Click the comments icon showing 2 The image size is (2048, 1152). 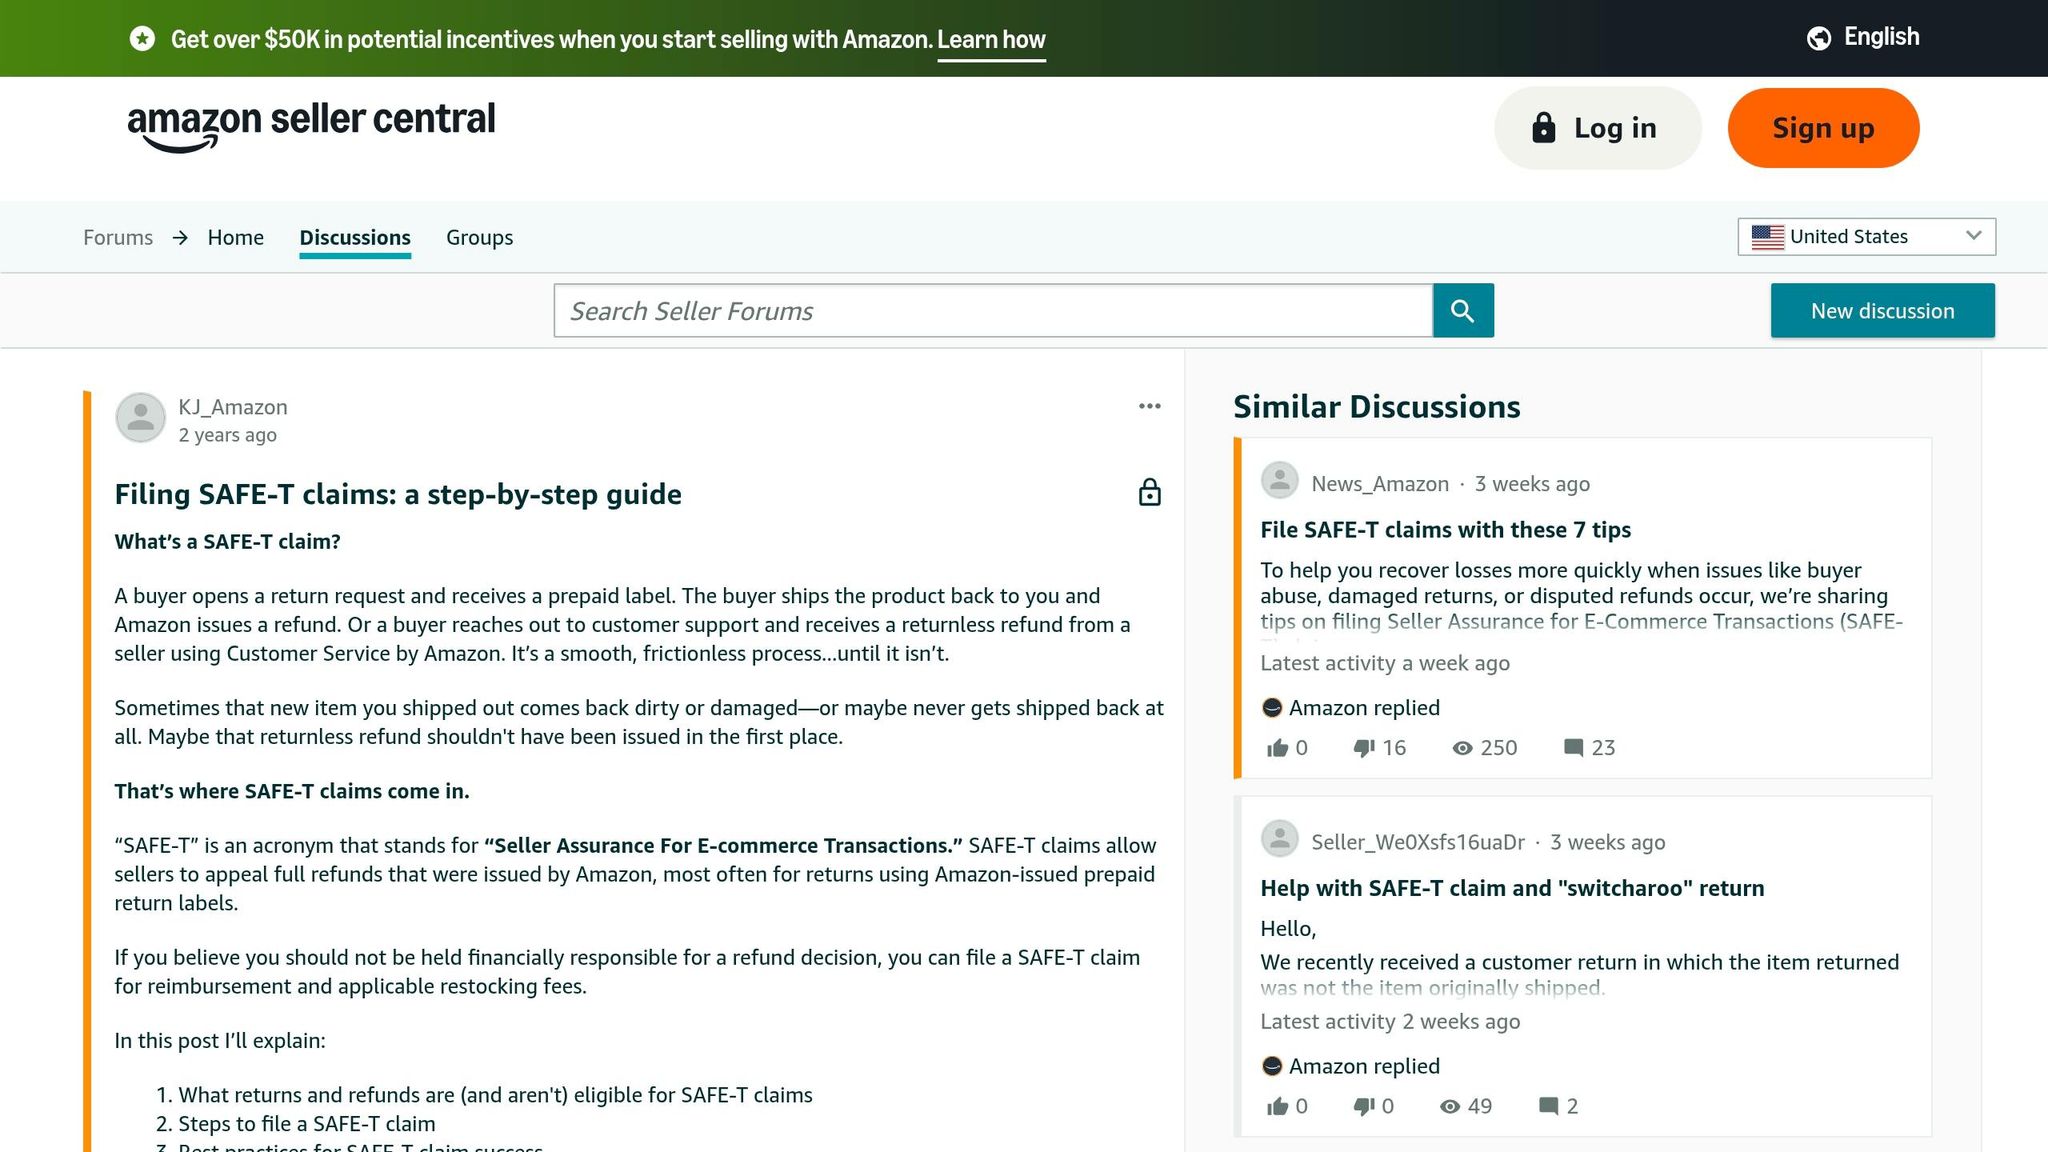point(1548,1106)
